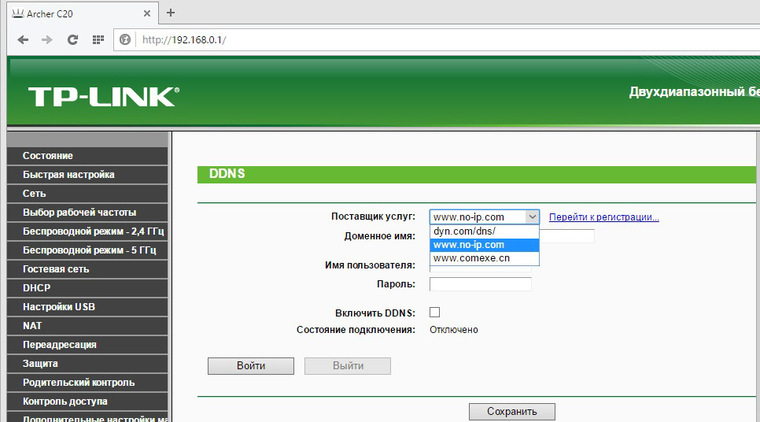Click the Выйти button
Screen dimensions: 760x422
click(348, 366)
